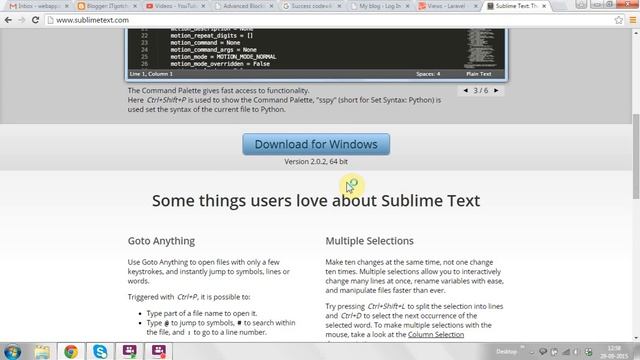Click the 'Spaces: 4' status bar entry
The image size is (640, 360).
point(428,74)
